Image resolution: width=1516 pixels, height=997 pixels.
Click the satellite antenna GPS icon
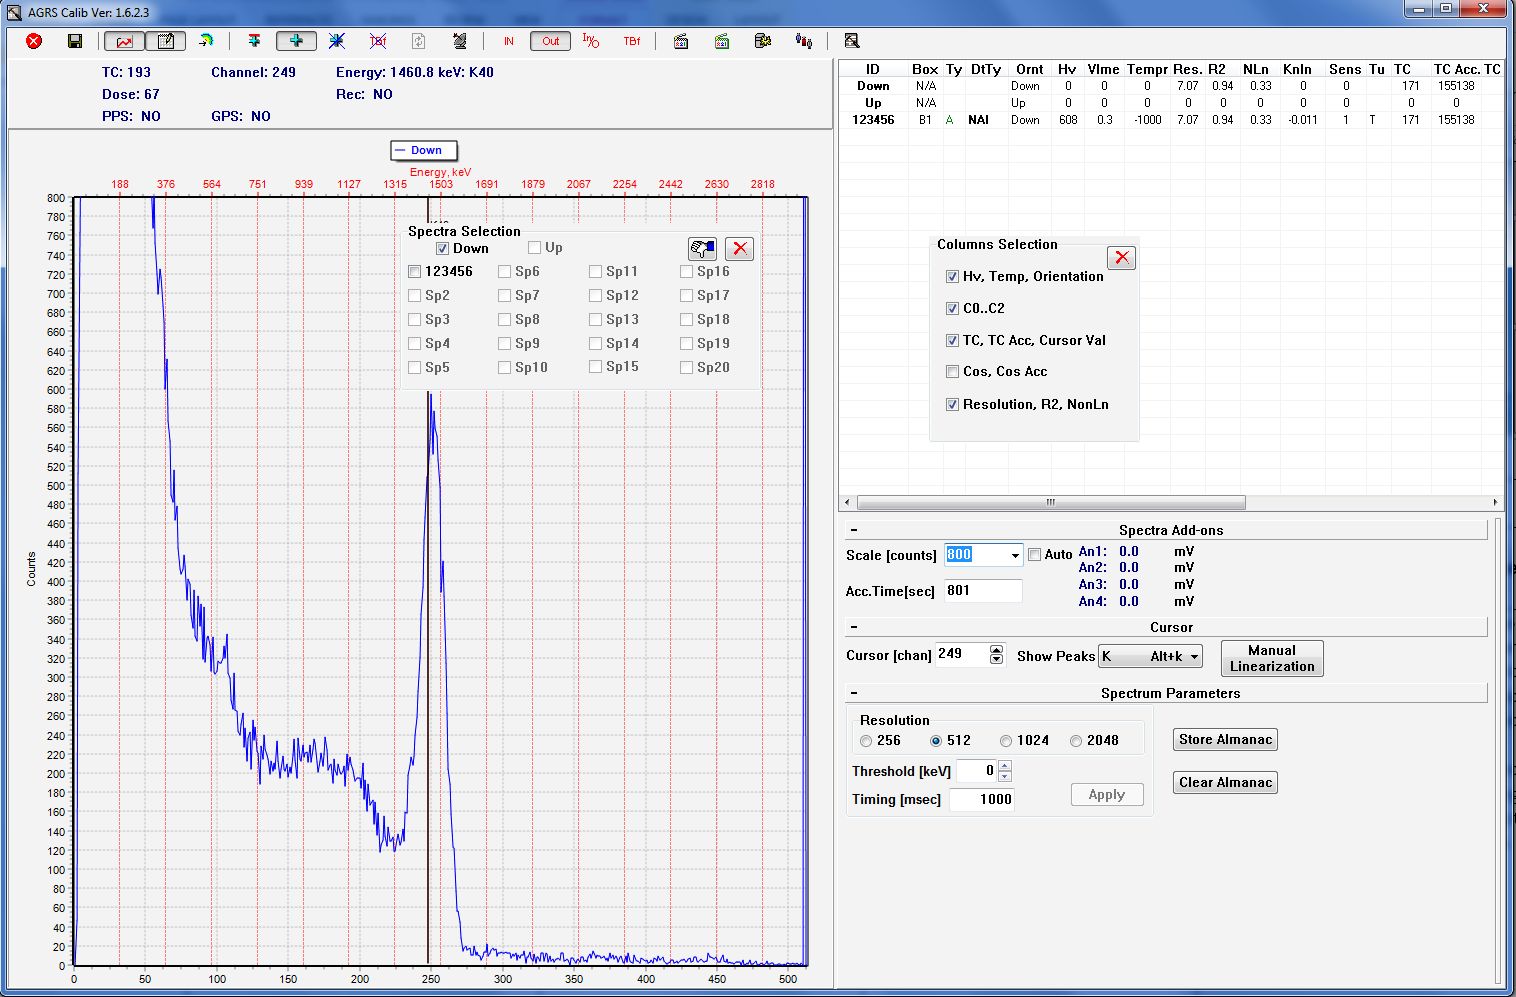pyautogui.click(x=459, y=41)
